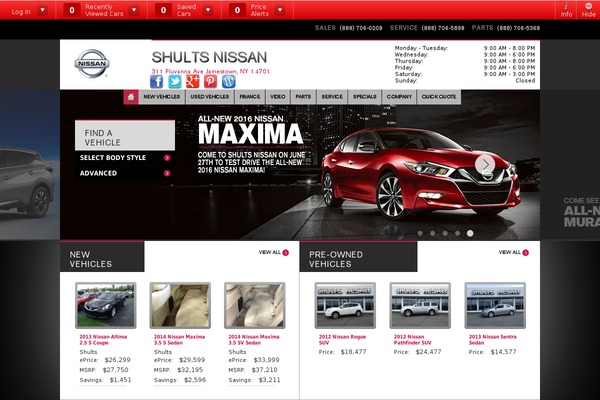The width and height of the screenshot is (600, 400).
Task: Select the second slideshow dot
Action: click(x=432, y=233)
